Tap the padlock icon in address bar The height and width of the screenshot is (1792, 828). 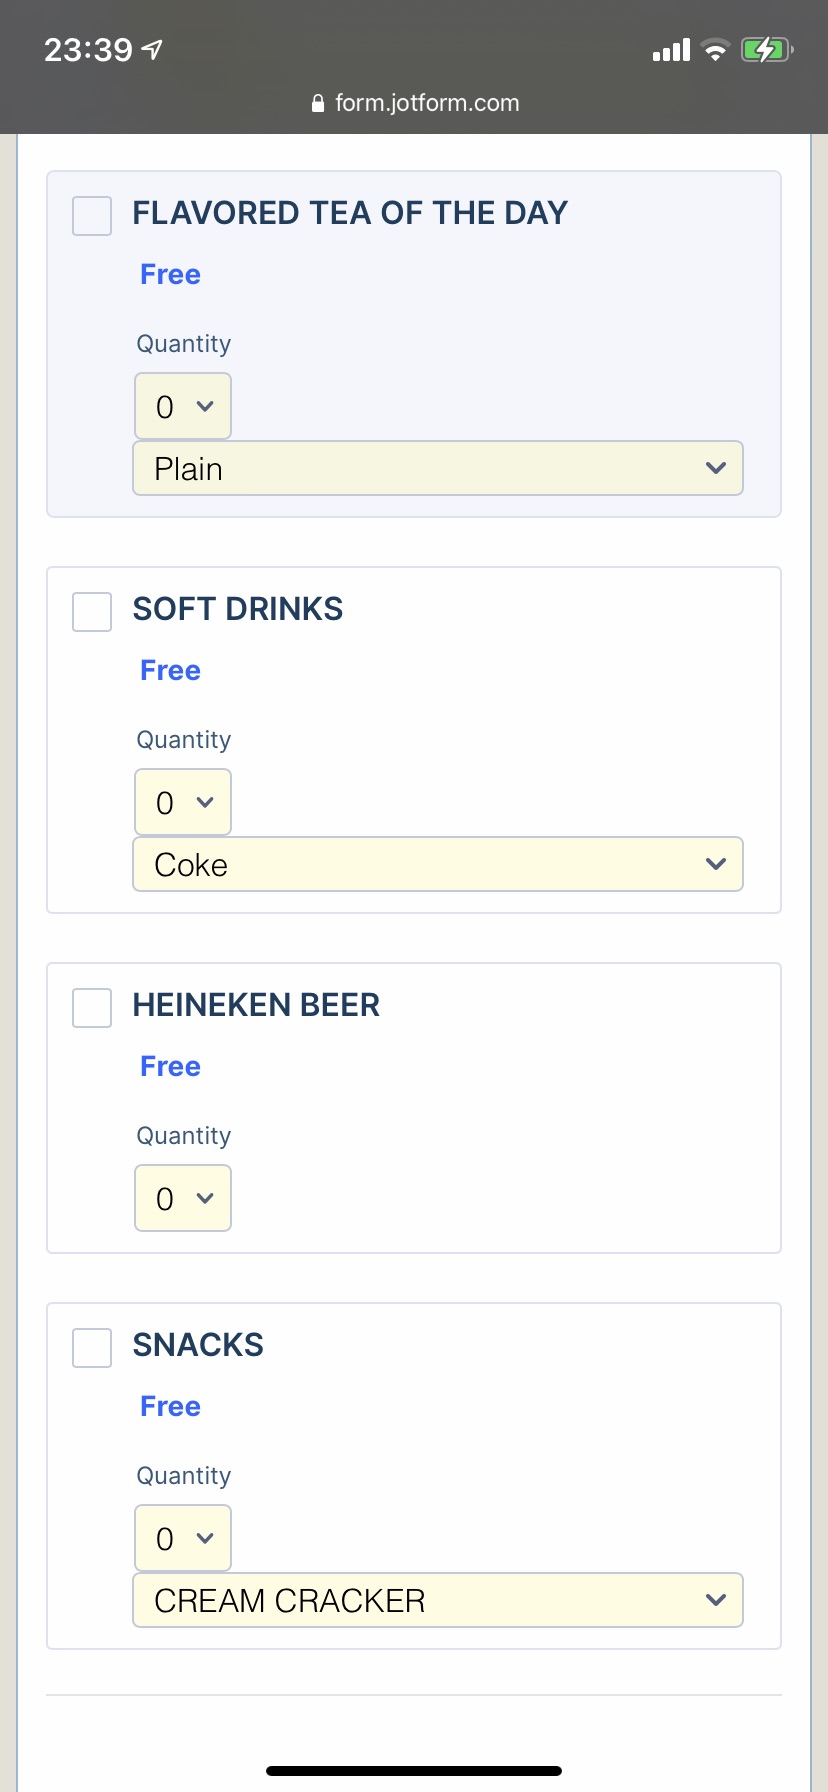[318, 103]
